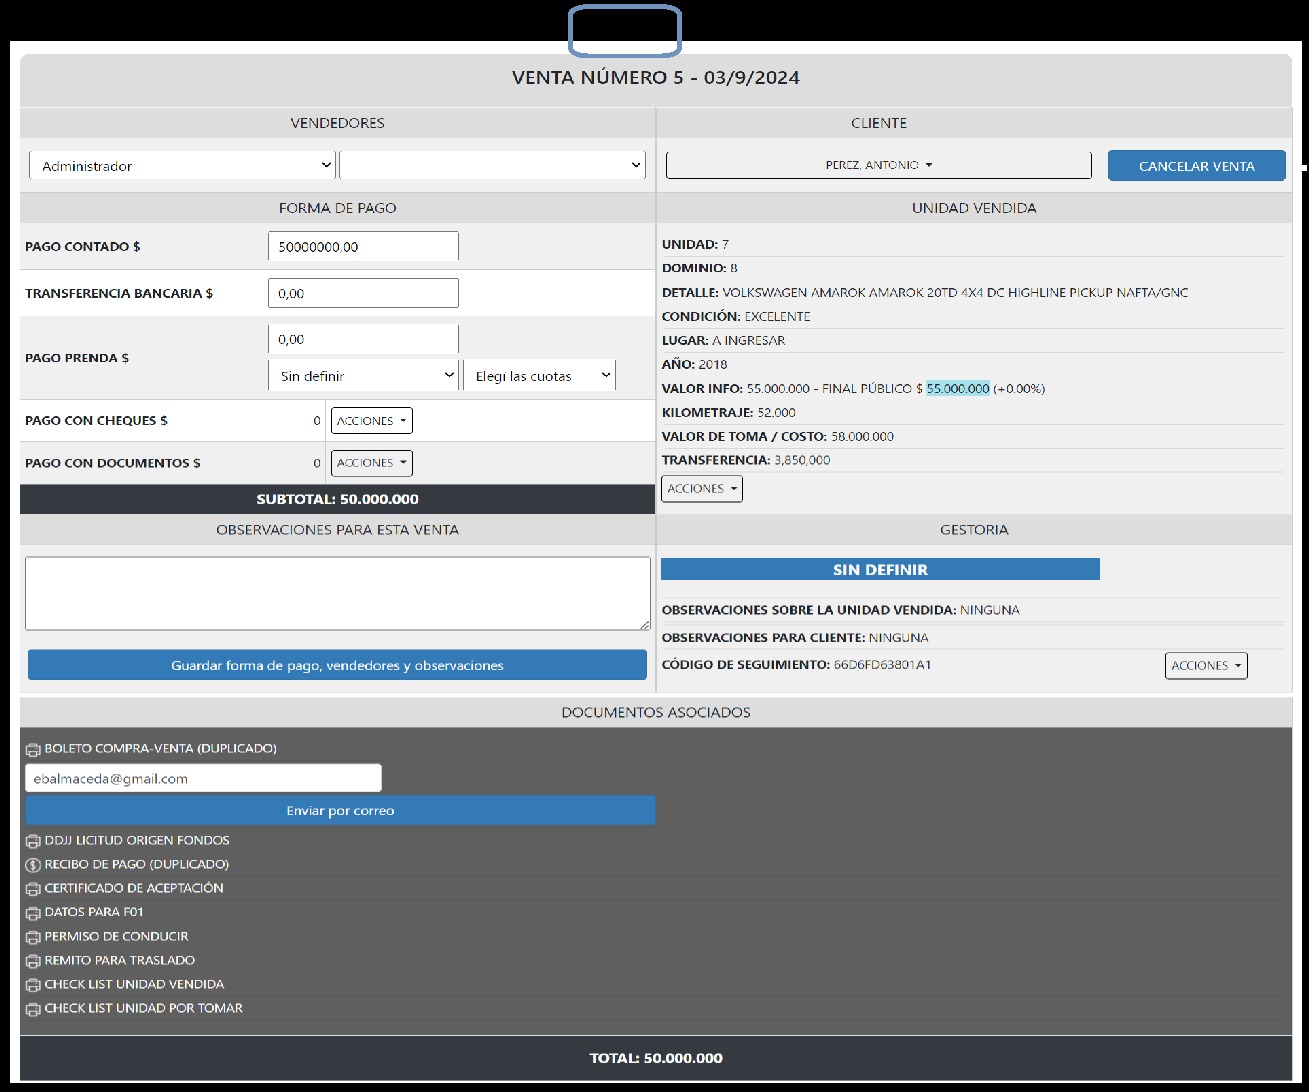The image size is (1309, 1092).
Task: Click the email field with ebalmaceda@gmail.com
Action: (x=203, y=778)
